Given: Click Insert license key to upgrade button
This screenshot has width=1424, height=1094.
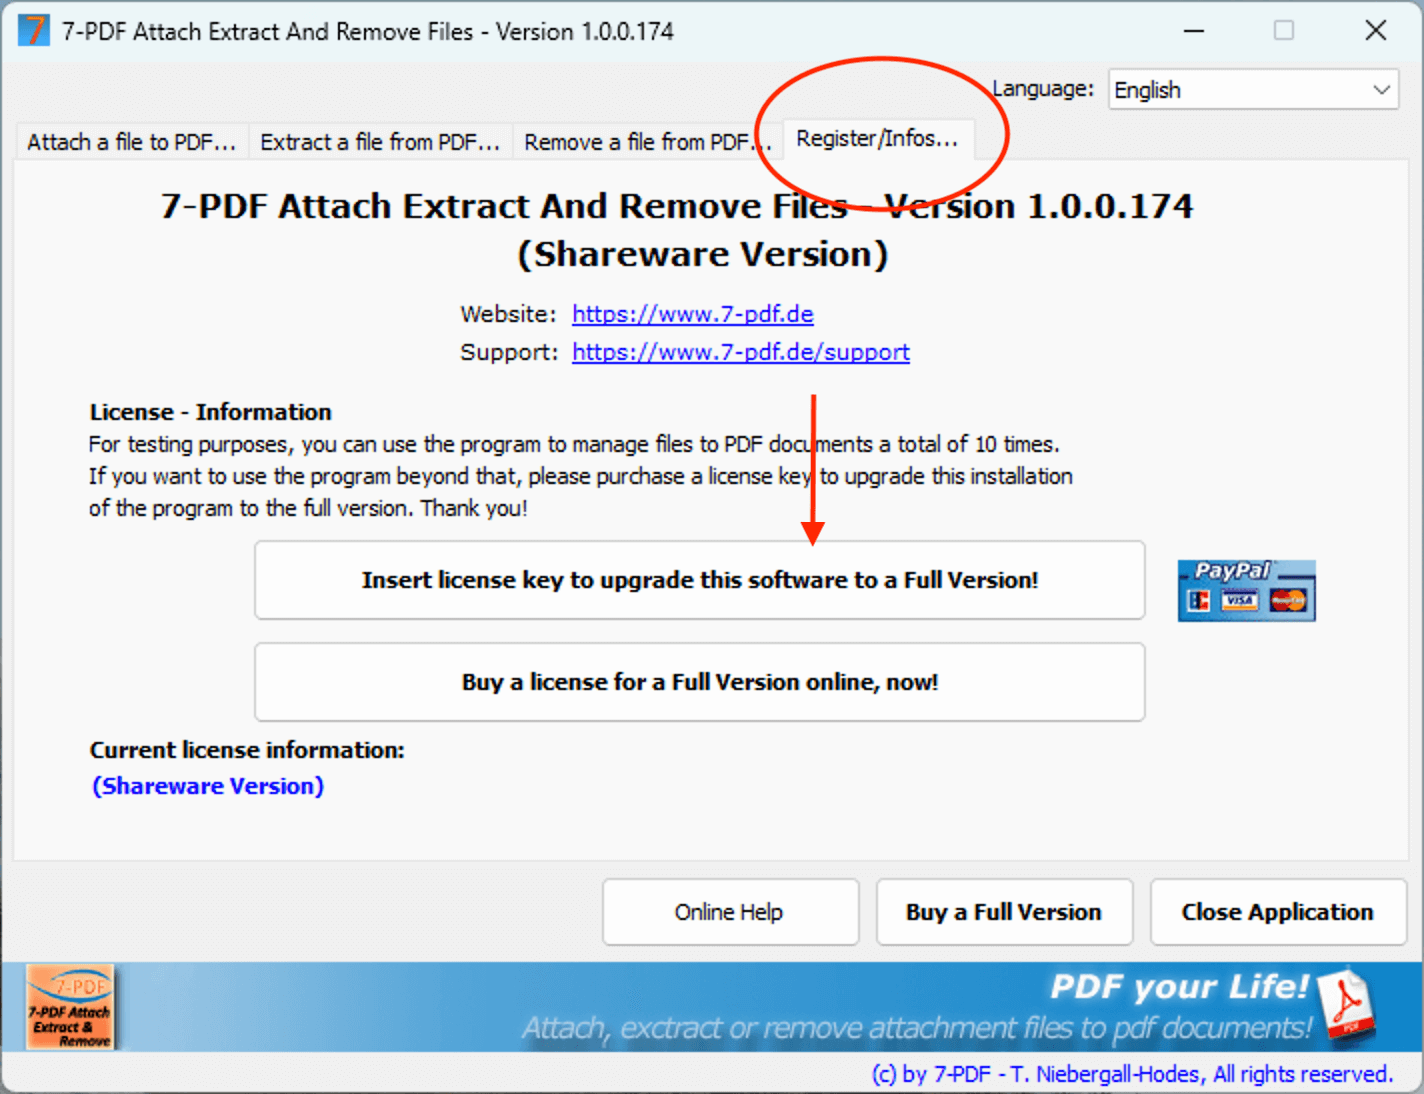Looking at the screenshot, I should 699,580.
